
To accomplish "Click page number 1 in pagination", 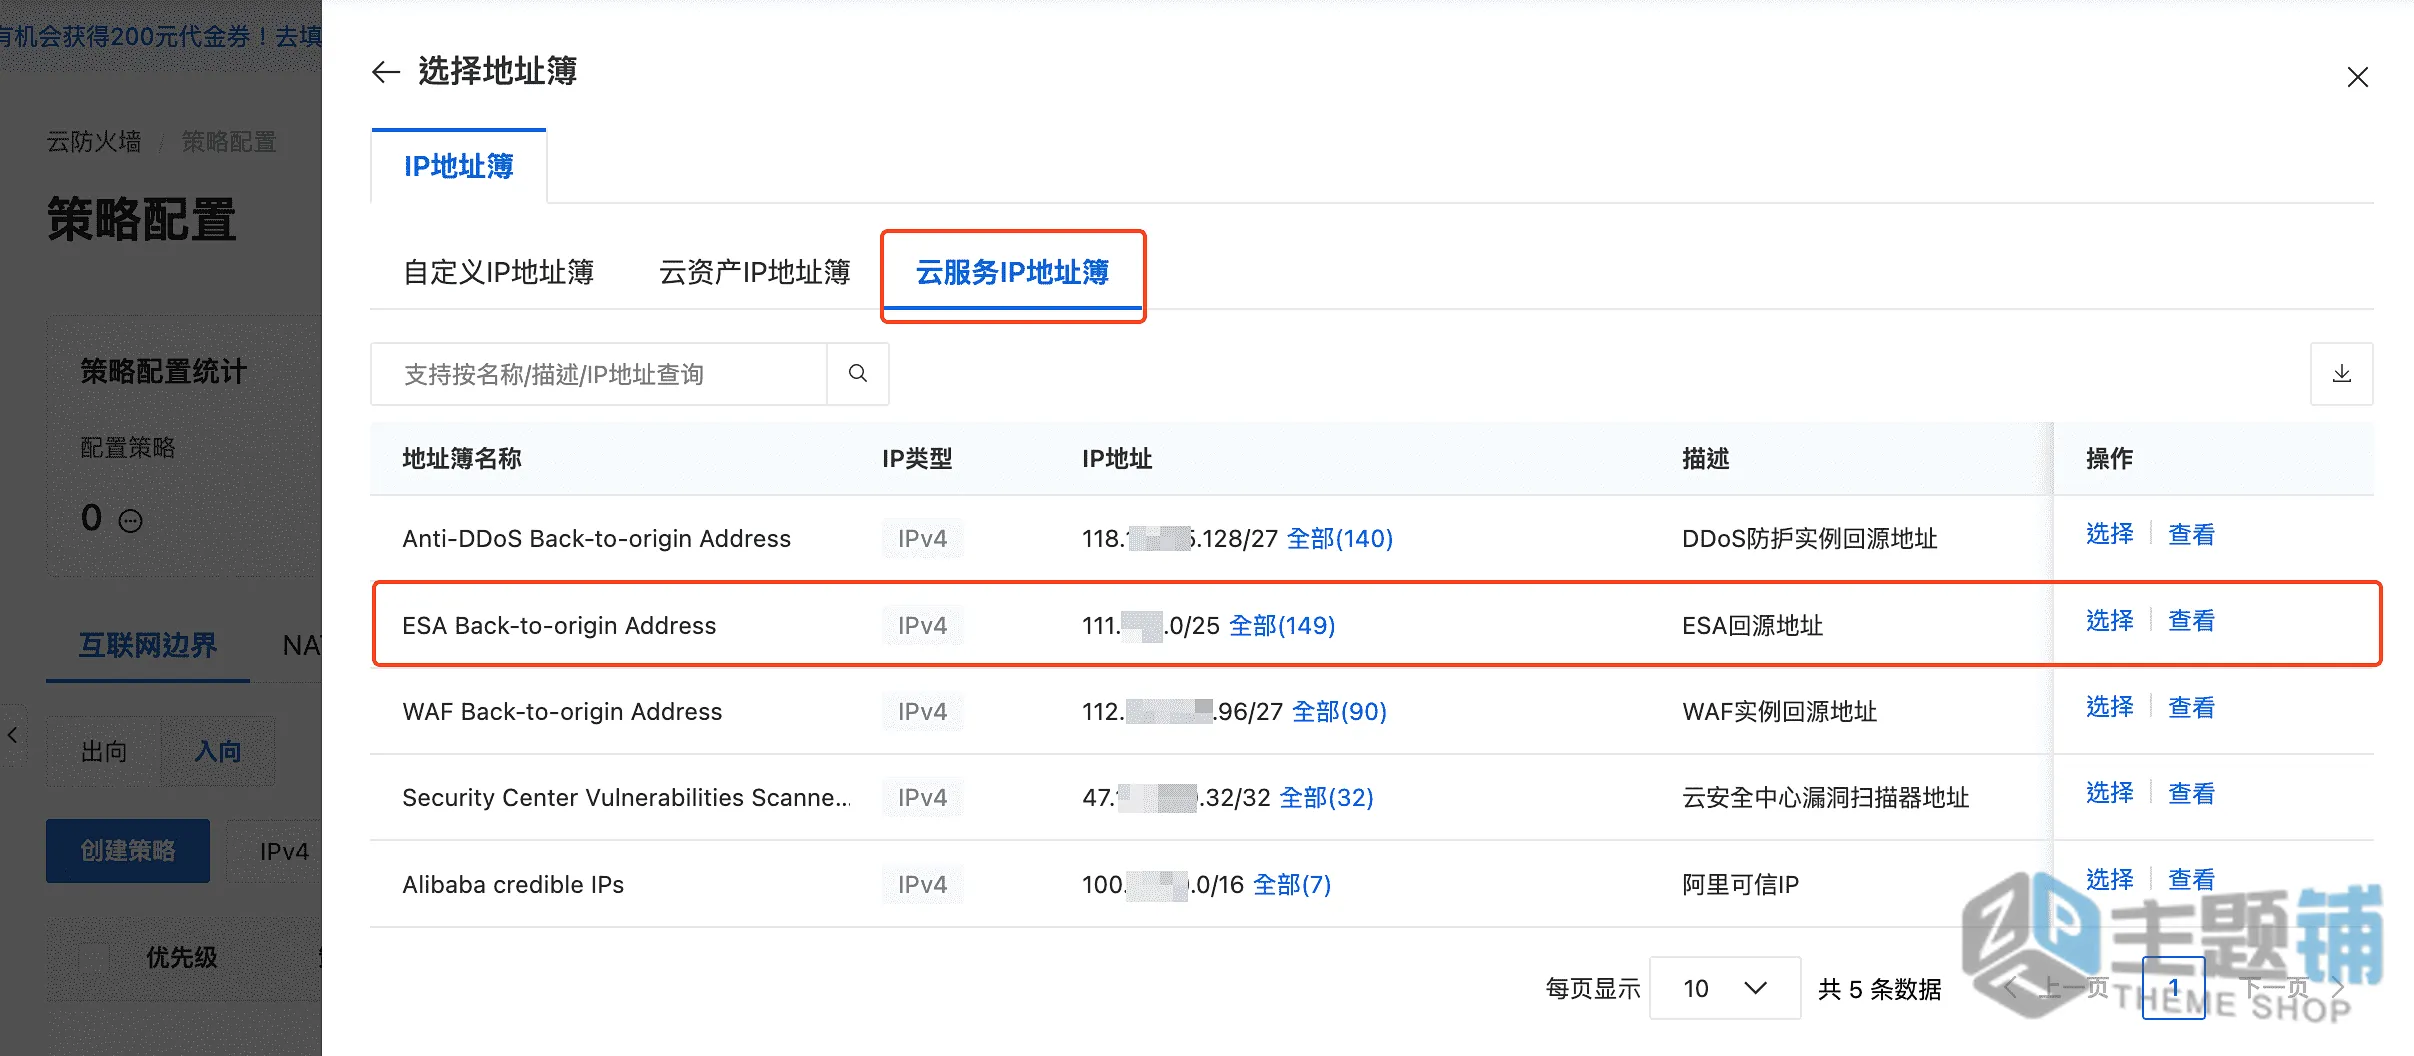I will pos(2173,988).
